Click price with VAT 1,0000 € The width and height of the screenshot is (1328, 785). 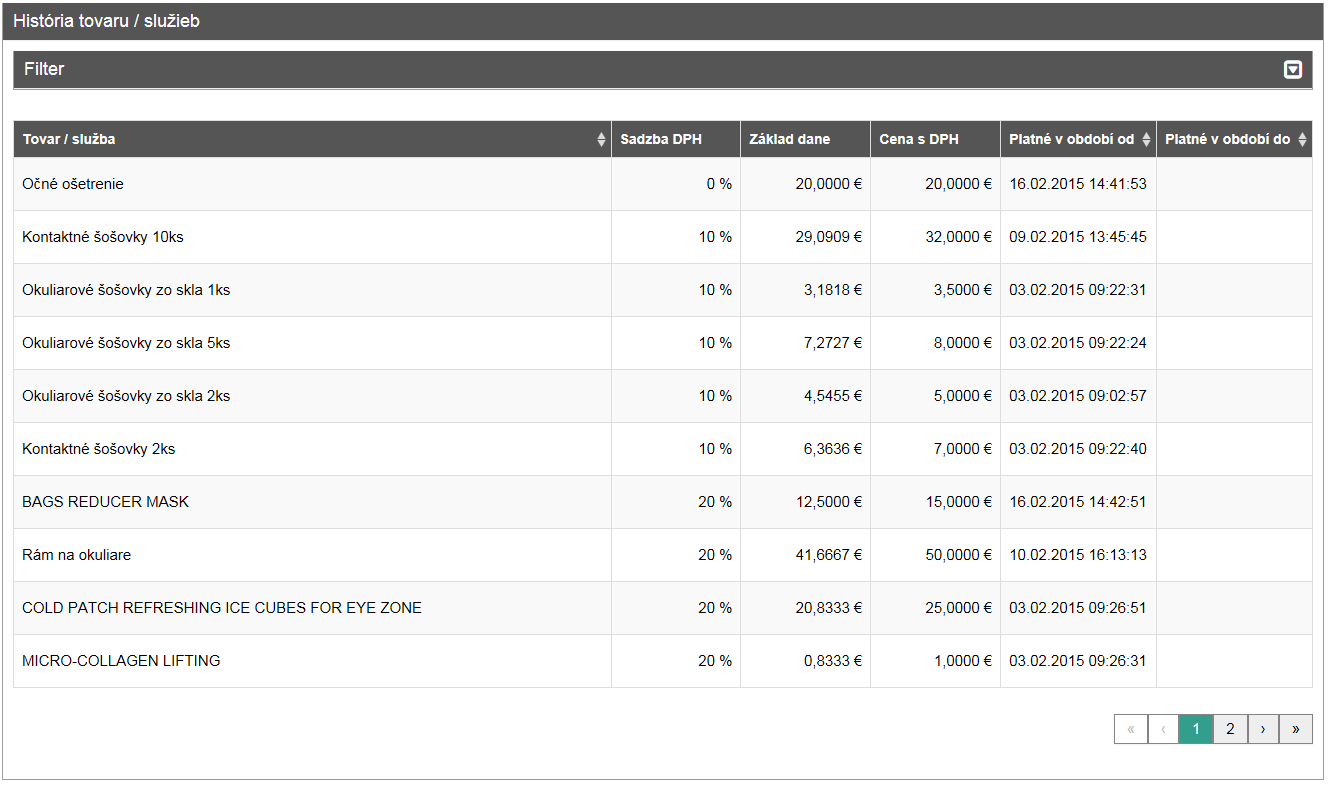tap(962, 661)
